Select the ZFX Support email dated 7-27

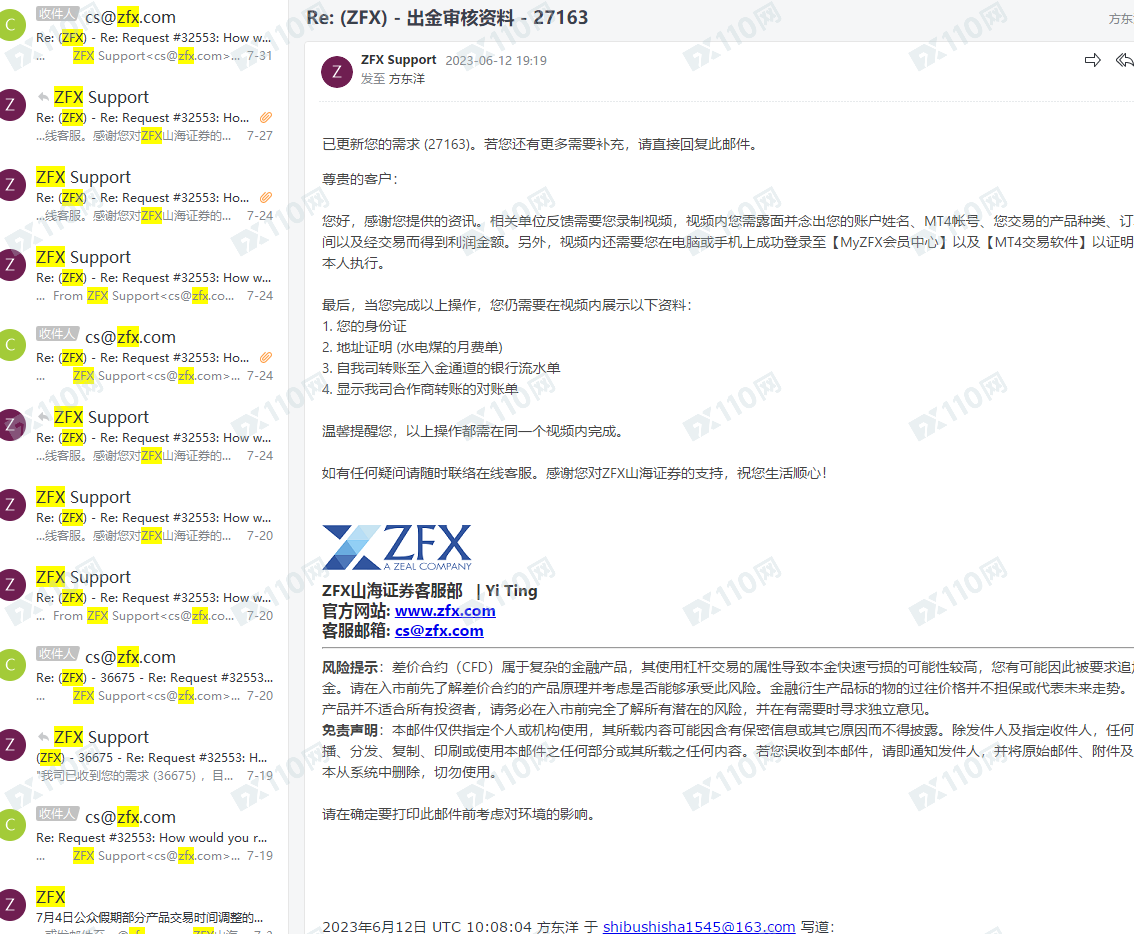pyautogui.click(x=150, y=116)
